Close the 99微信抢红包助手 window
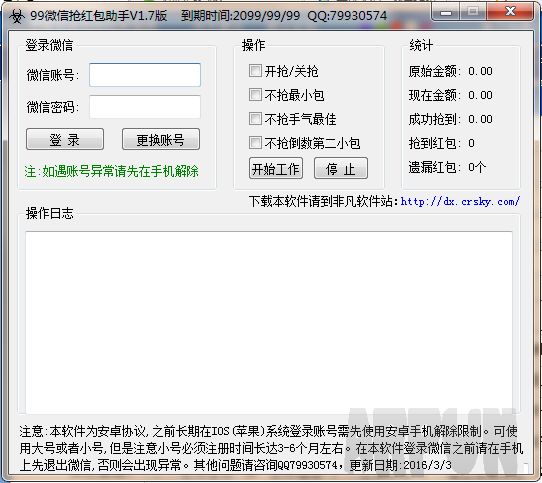Image resolution: width=542 pixels, height=483 pixels. click(x=510, y=12)
